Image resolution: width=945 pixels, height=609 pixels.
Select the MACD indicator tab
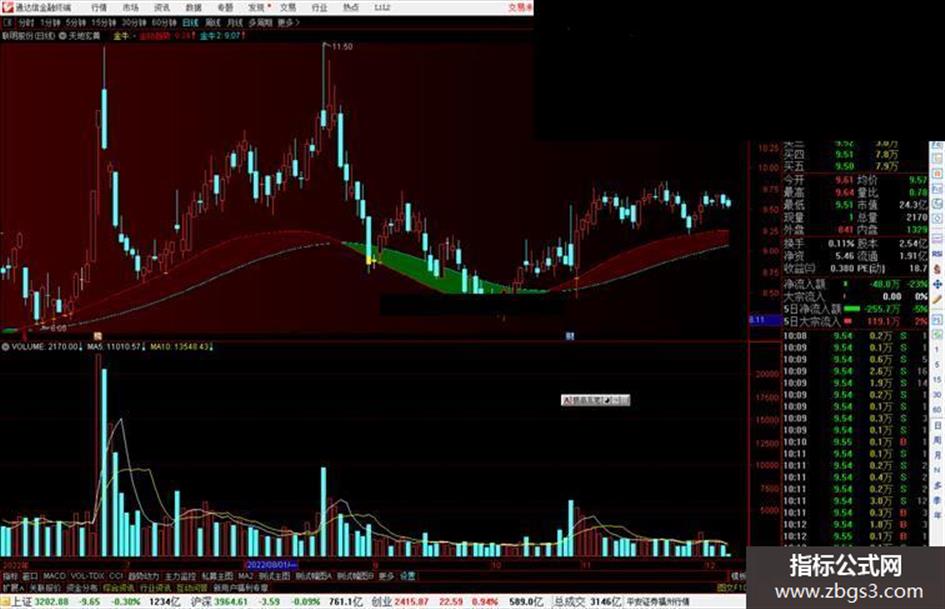pyautogui.click(x=54, y=576)
